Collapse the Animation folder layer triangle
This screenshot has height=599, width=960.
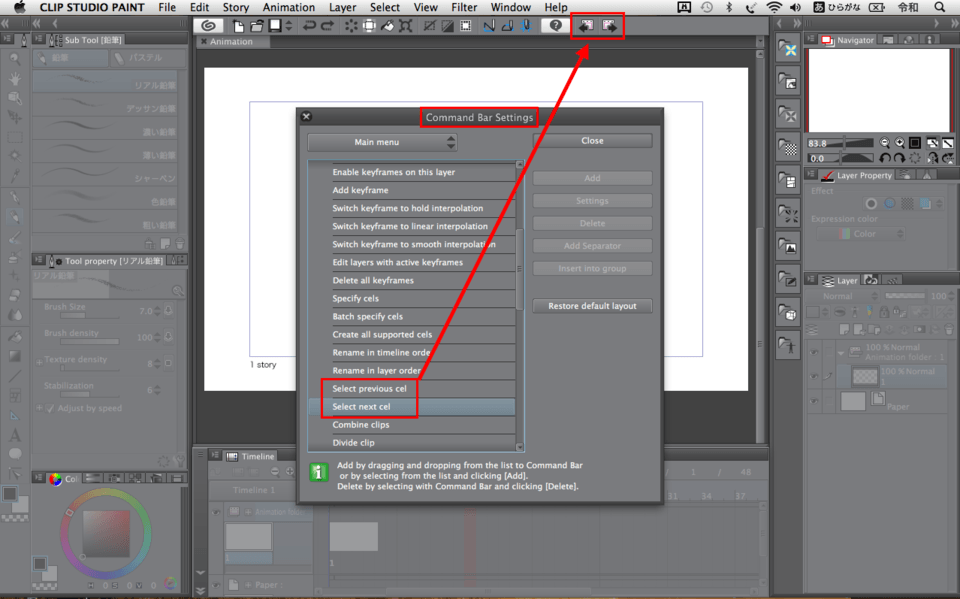pos(841,353)
